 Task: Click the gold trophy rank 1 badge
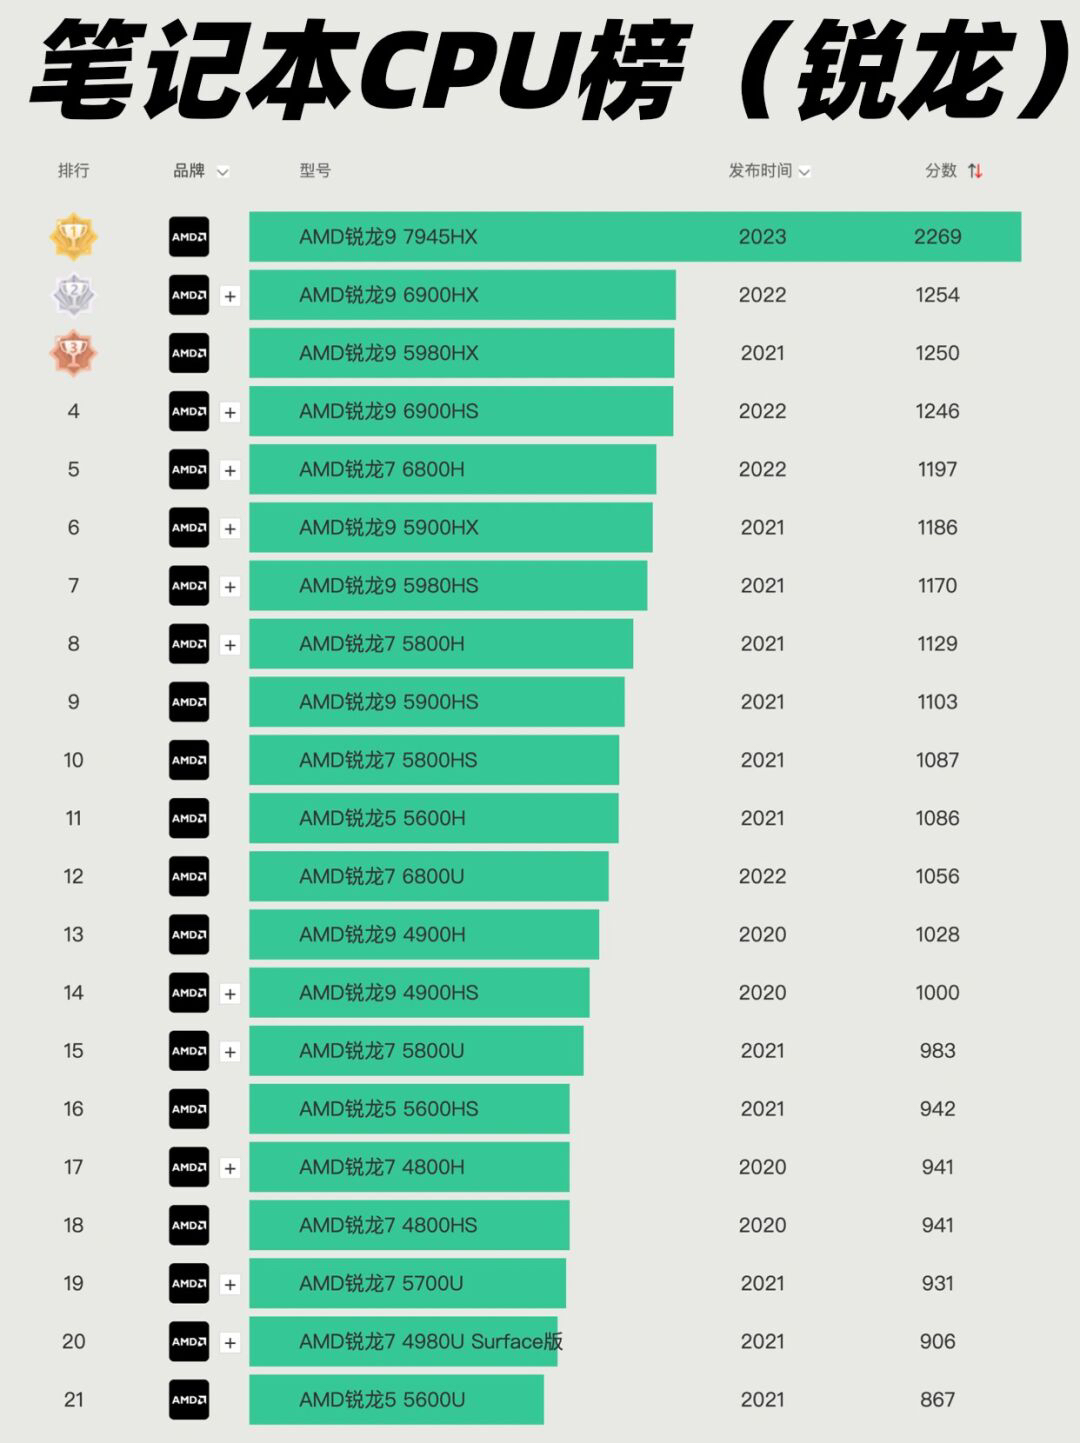point(73,237)
